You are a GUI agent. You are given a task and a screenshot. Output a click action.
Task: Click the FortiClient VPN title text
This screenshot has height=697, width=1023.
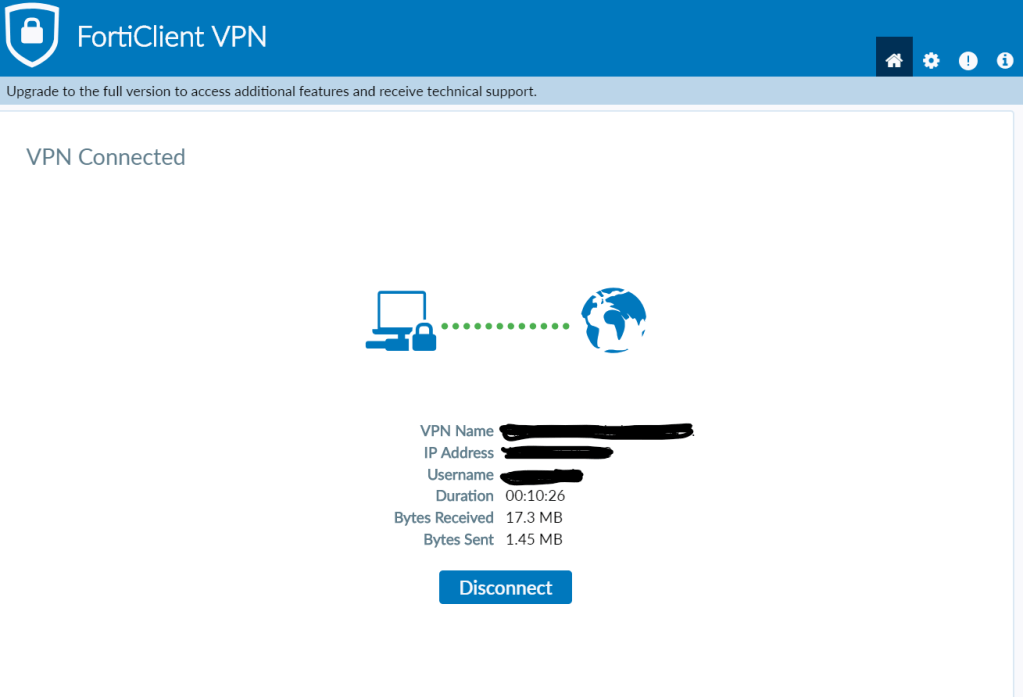[172, 37]
